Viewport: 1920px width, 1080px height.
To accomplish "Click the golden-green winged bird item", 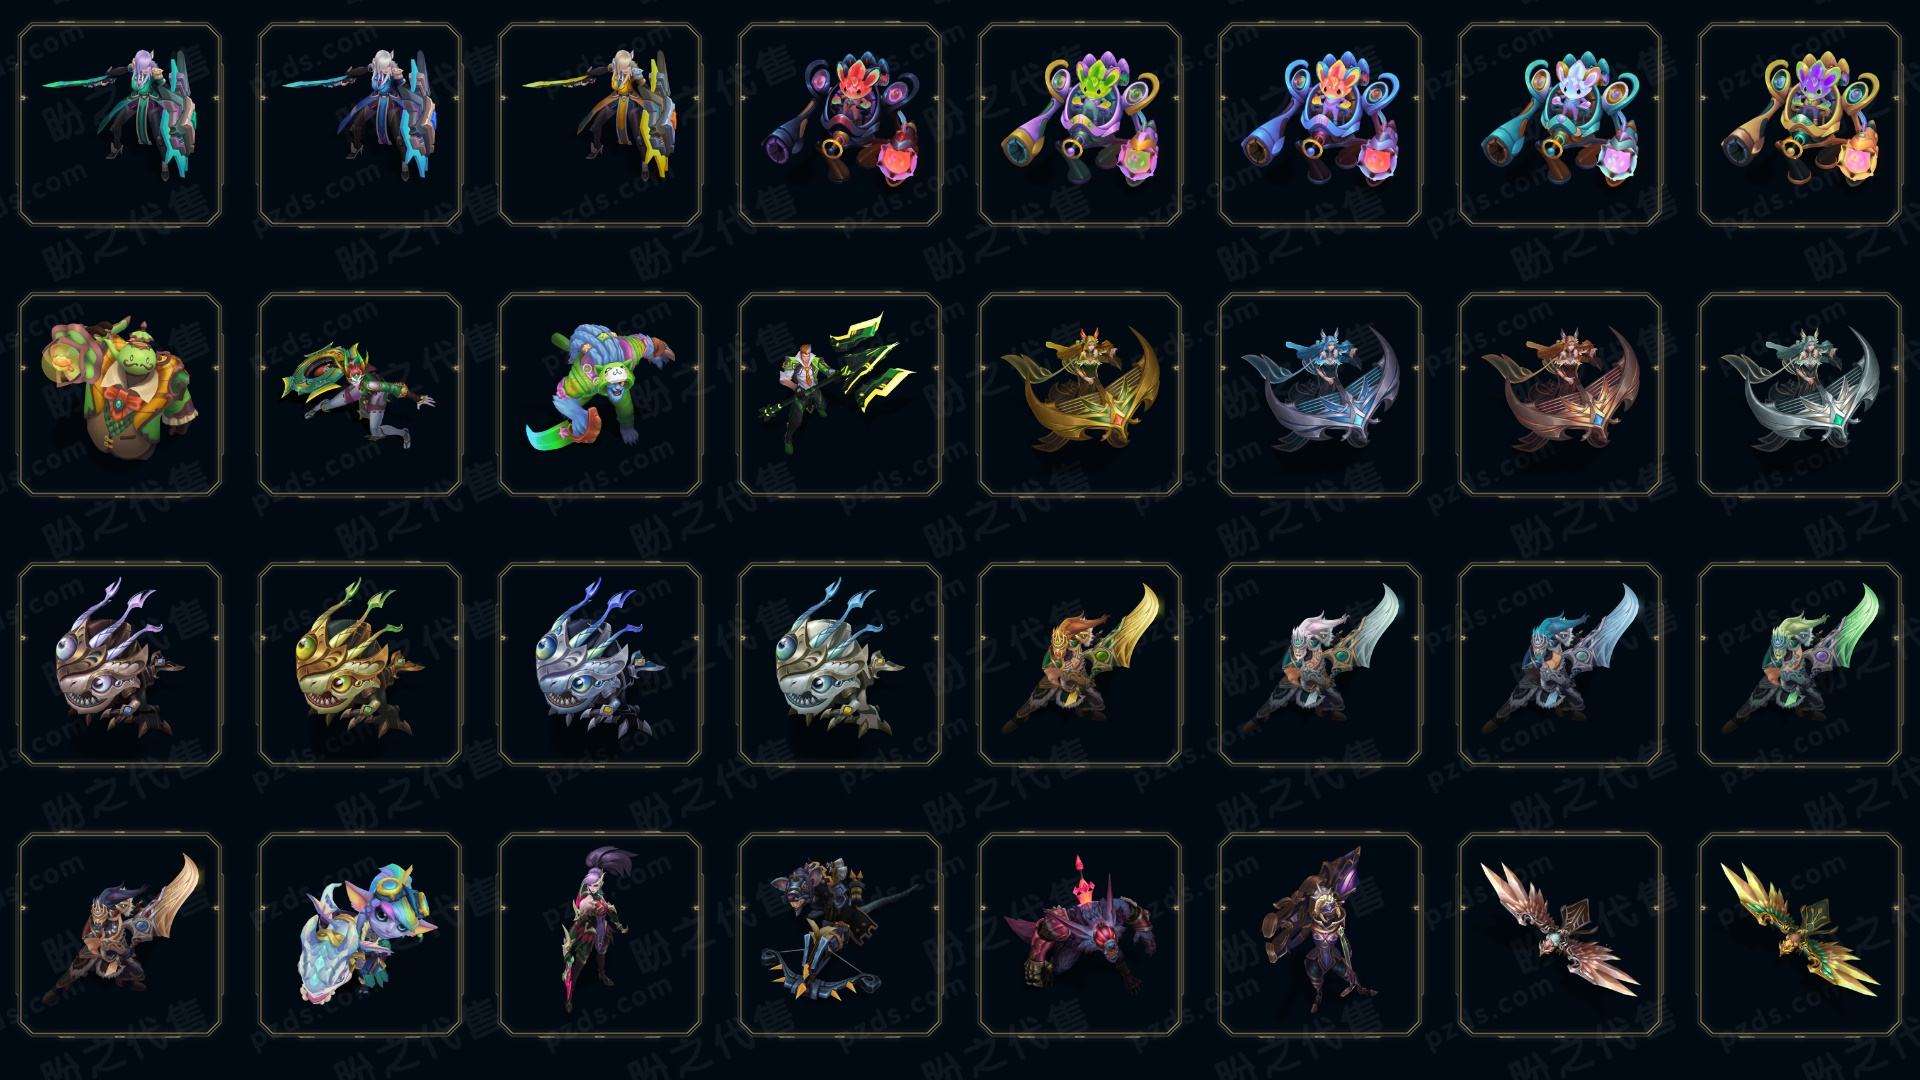I will [1800, 934].
